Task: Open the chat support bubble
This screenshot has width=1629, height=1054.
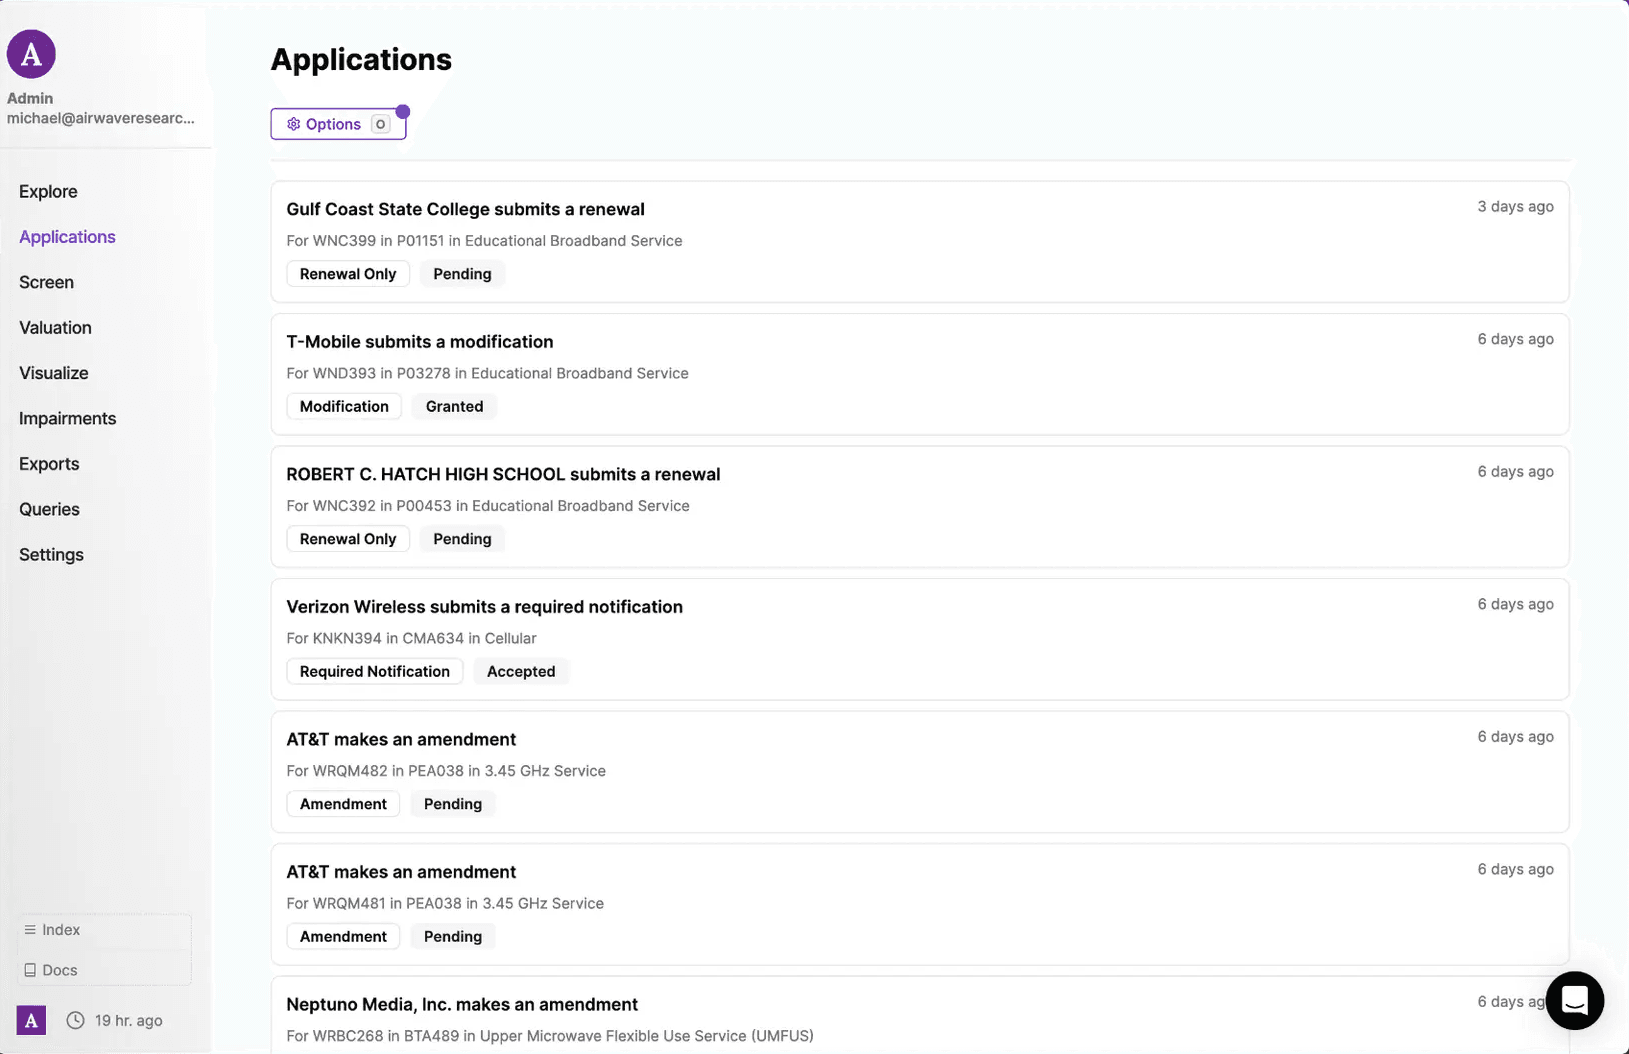Action: coord(1574,1000)
